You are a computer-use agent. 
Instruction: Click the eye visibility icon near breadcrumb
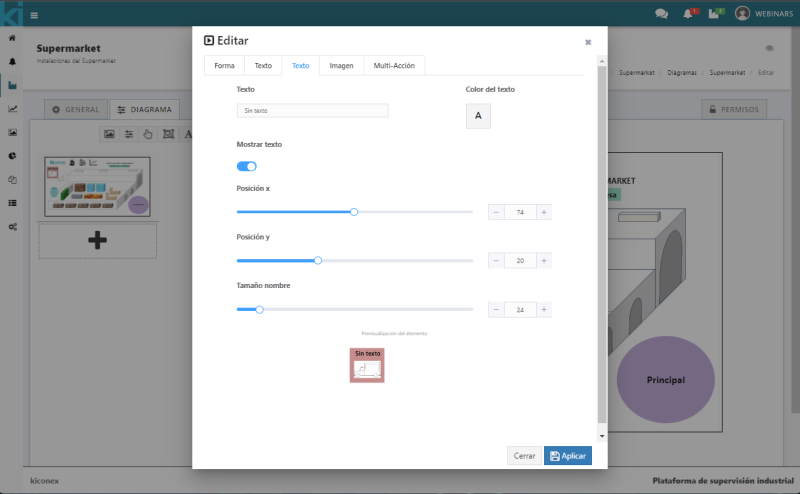click(x=769, y=48)
